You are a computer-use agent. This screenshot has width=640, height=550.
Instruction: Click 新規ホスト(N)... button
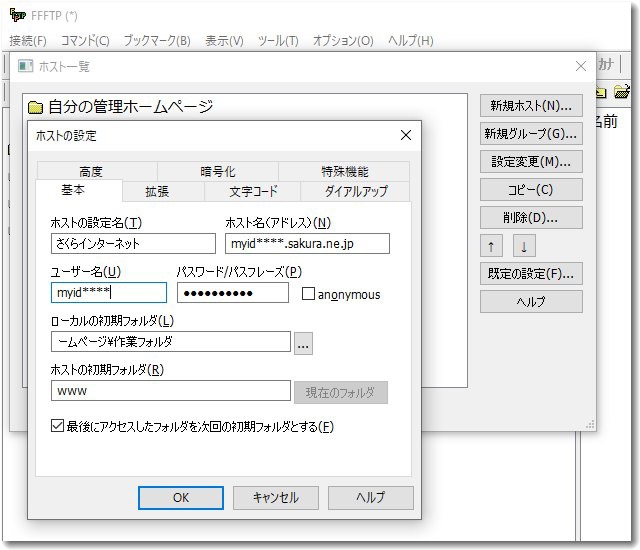coord(530,105)
